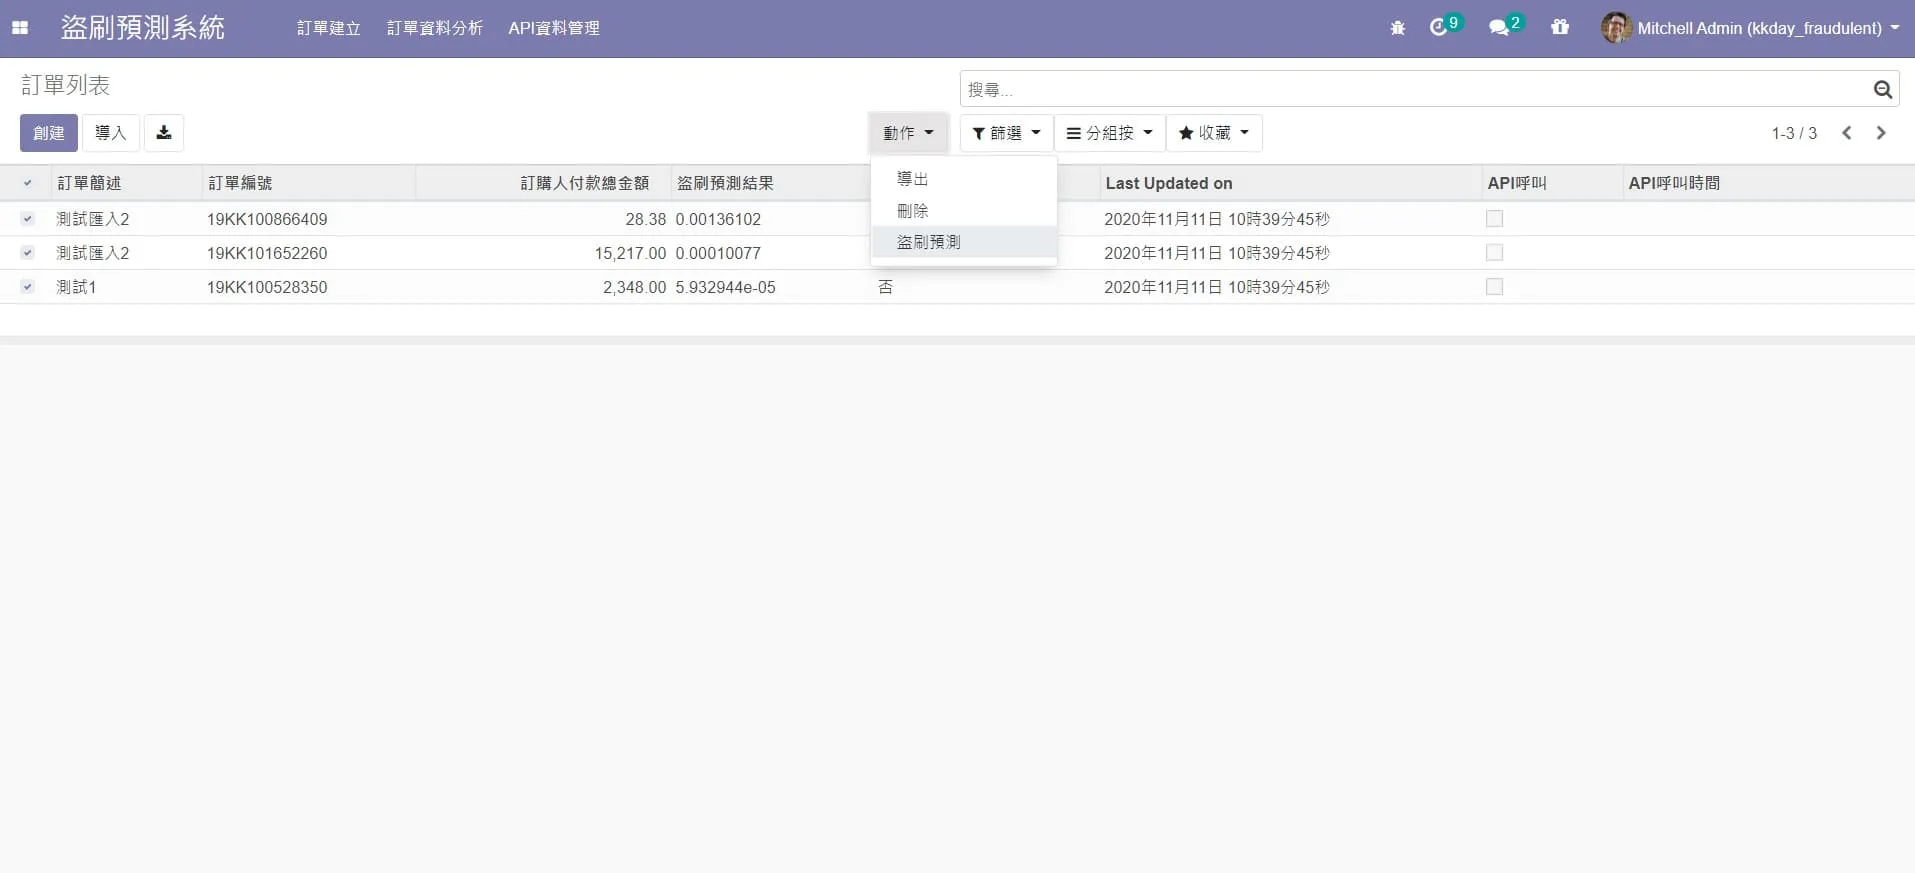Open the 訂單資料分析 top menu
1915x873 pixels.
pyautogui.click(x=434, y=28)
